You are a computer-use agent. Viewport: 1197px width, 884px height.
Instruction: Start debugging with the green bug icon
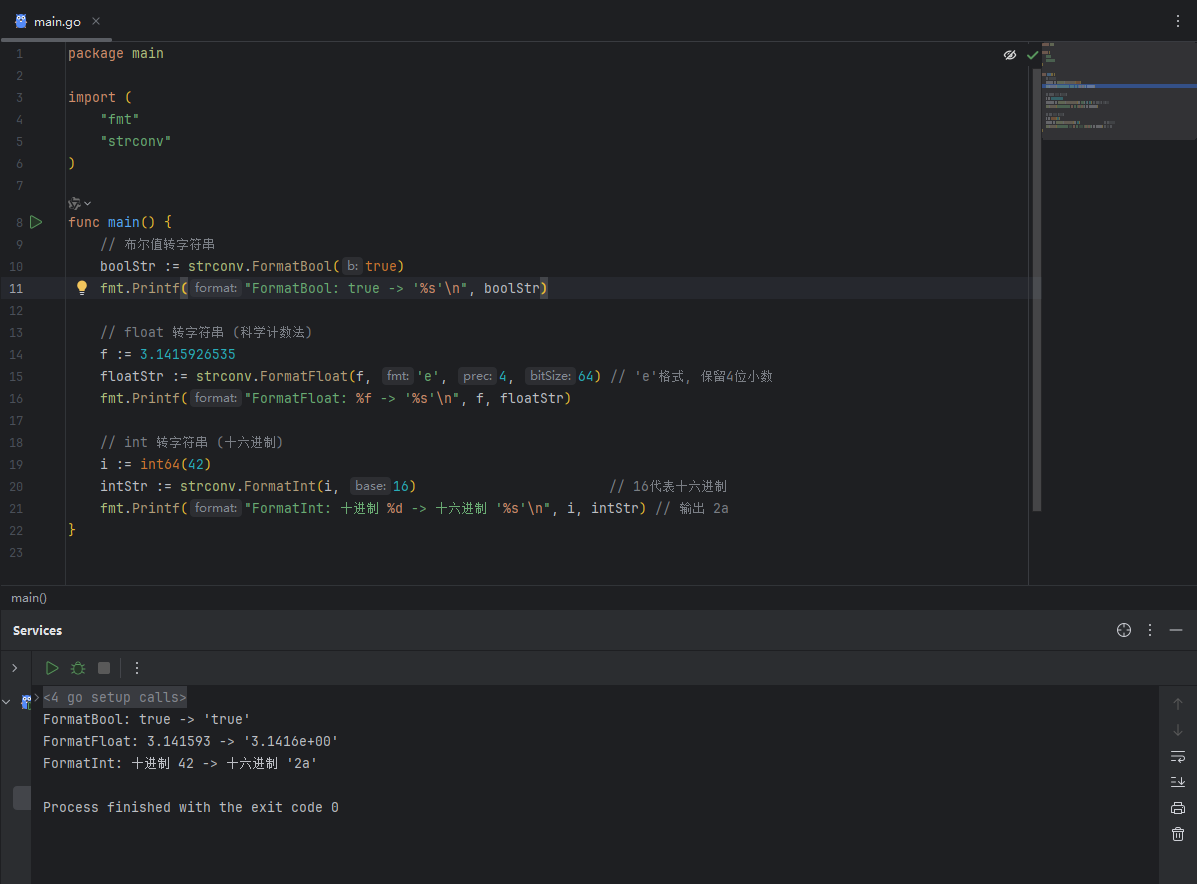(78, 668)
